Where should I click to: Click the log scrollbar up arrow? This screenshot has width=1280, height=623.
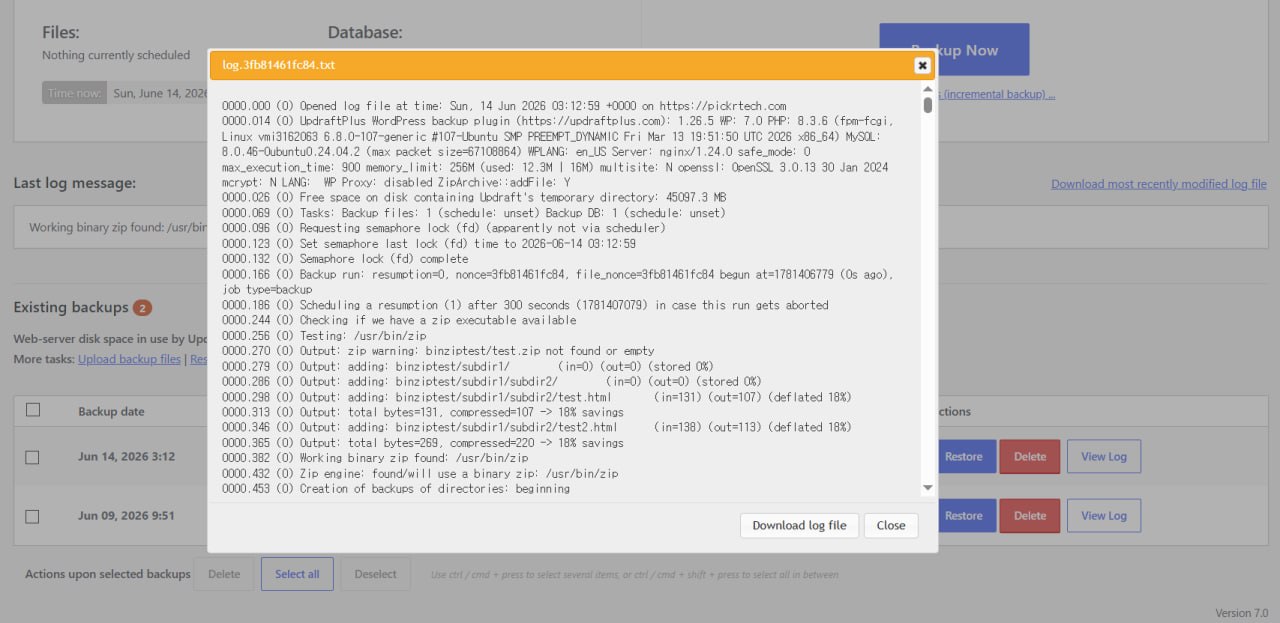click(928, 89)
